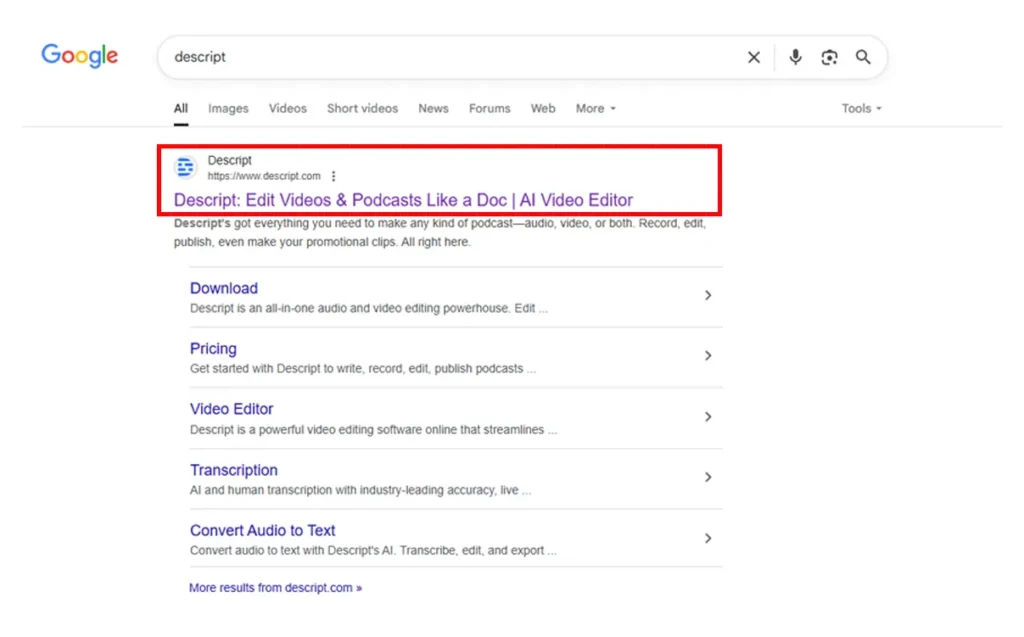This screenshot has height=637, width=1024.
Task: Expand the Video Editor row chevron
Action: (708, 417)
